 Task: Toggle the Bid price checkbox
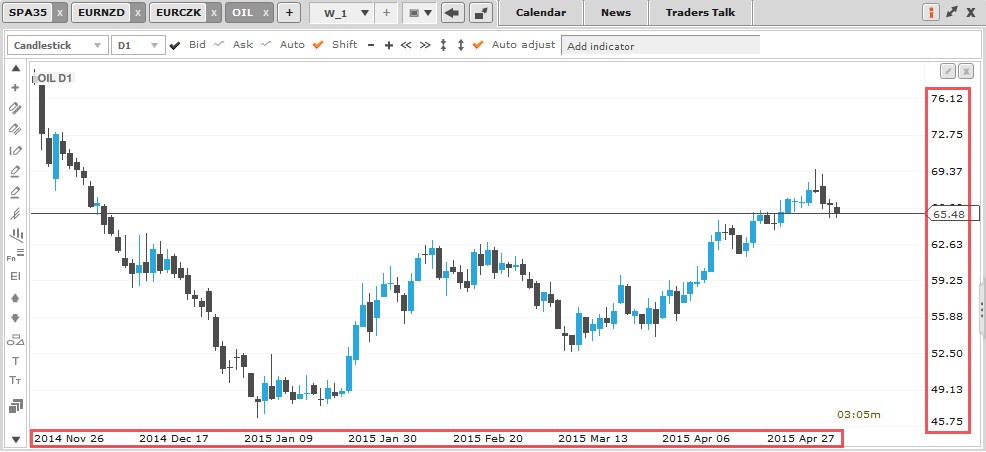[176, 45]
